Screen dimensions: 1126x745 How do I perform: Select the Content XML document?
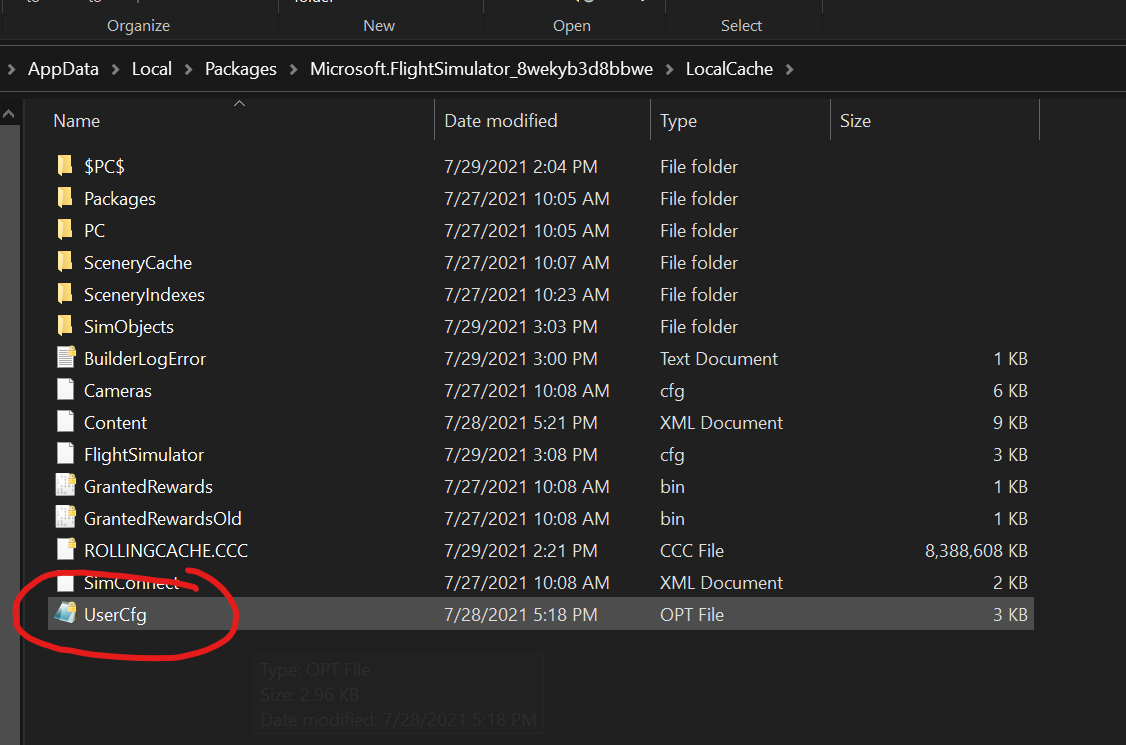pos(115,422)
